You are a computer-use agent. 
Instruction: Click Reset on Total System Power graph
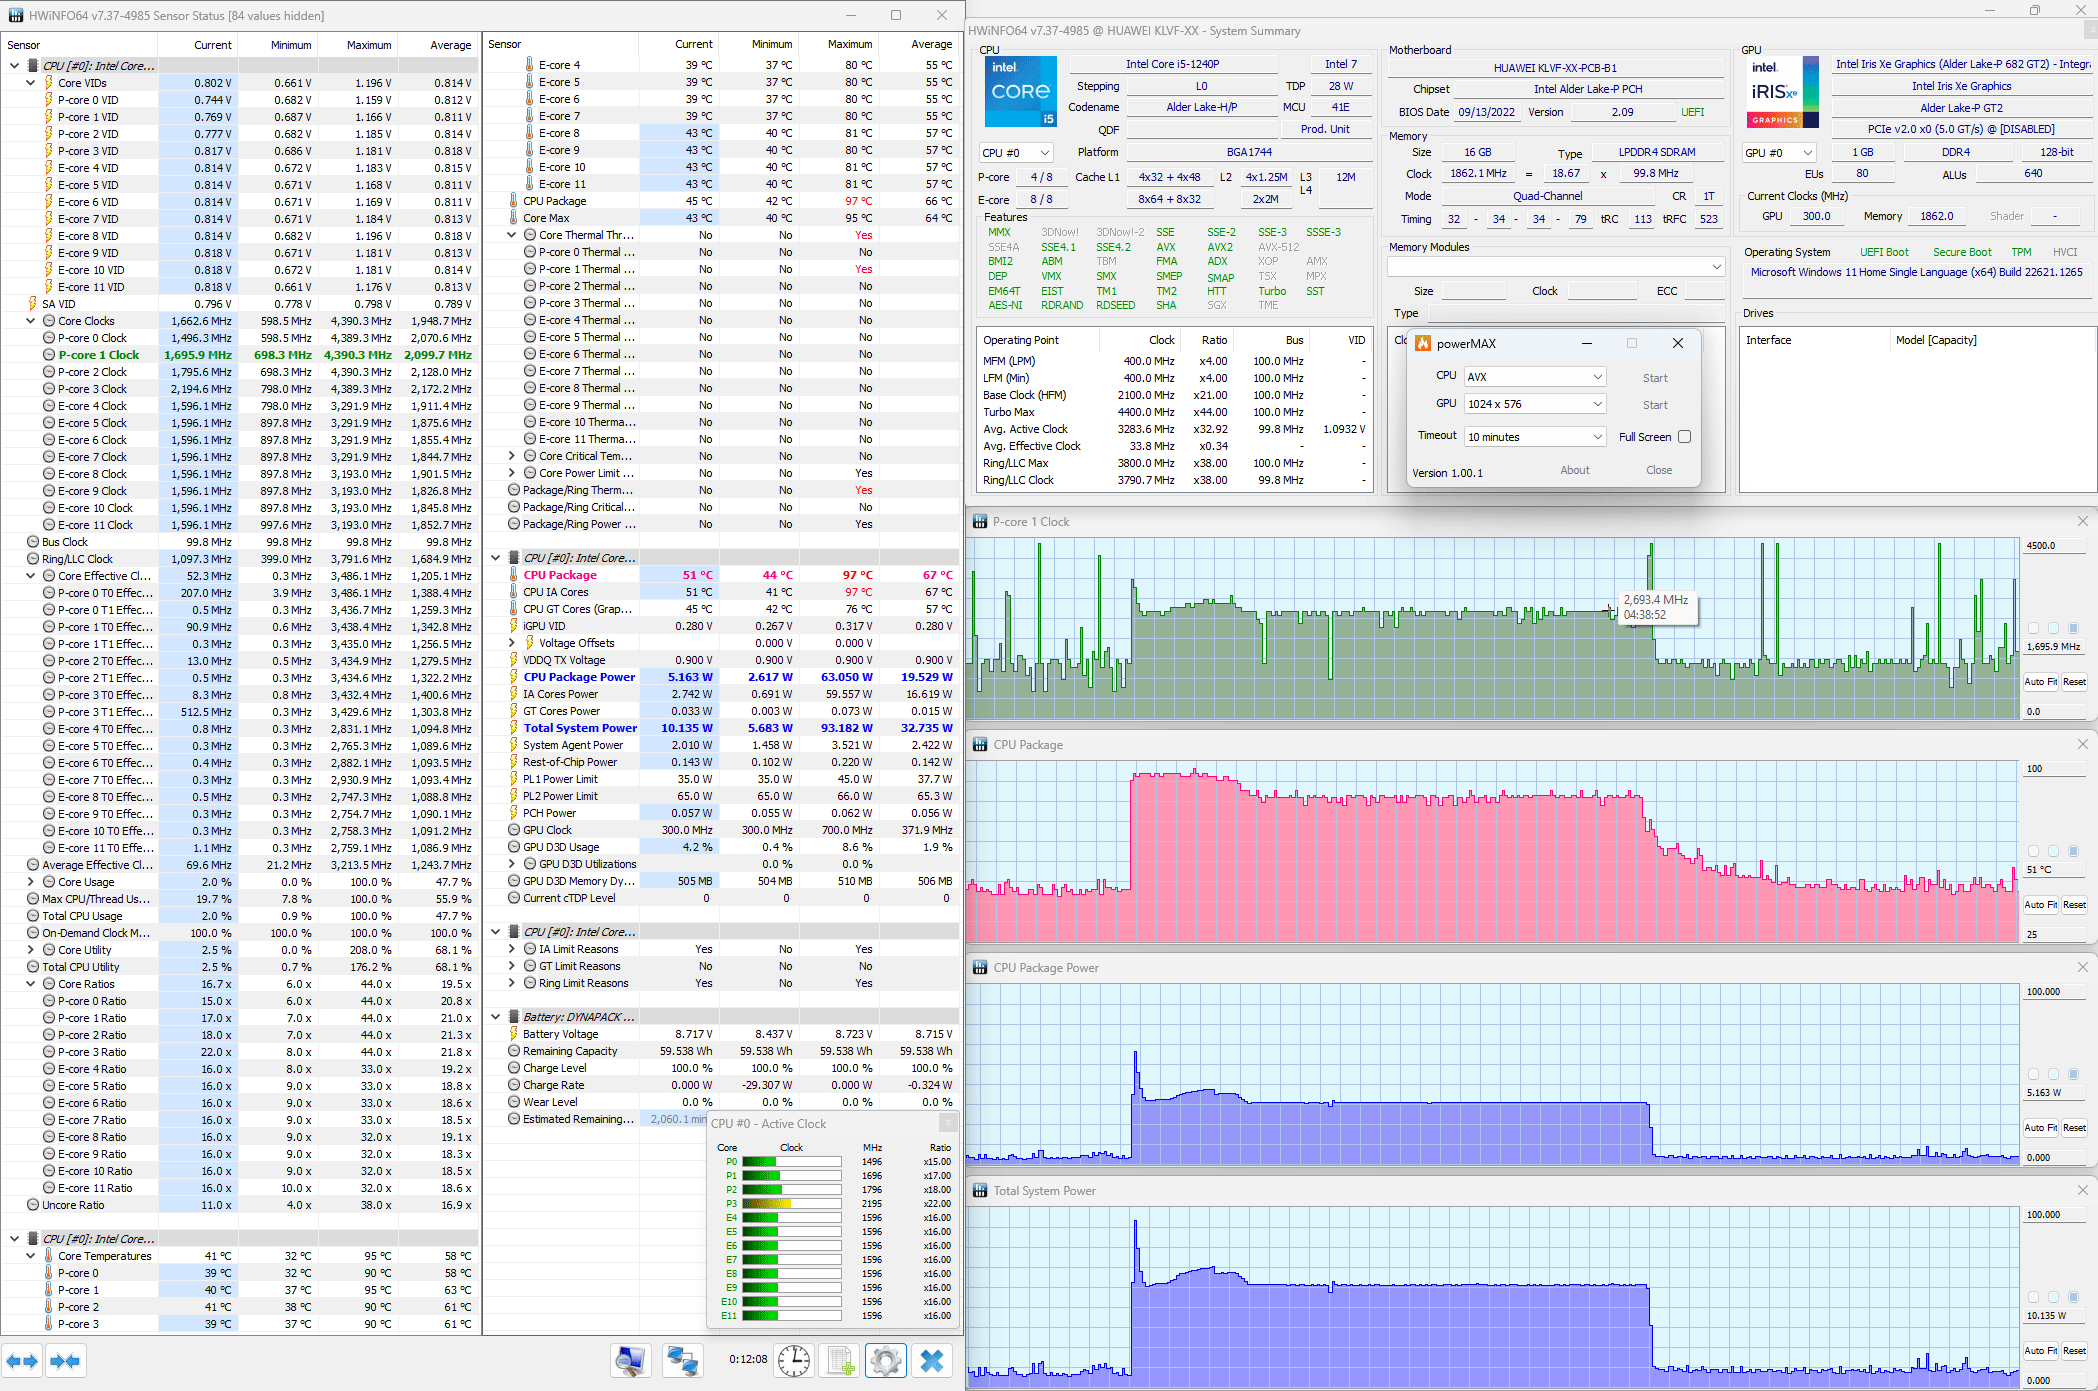(2075, 1351)
